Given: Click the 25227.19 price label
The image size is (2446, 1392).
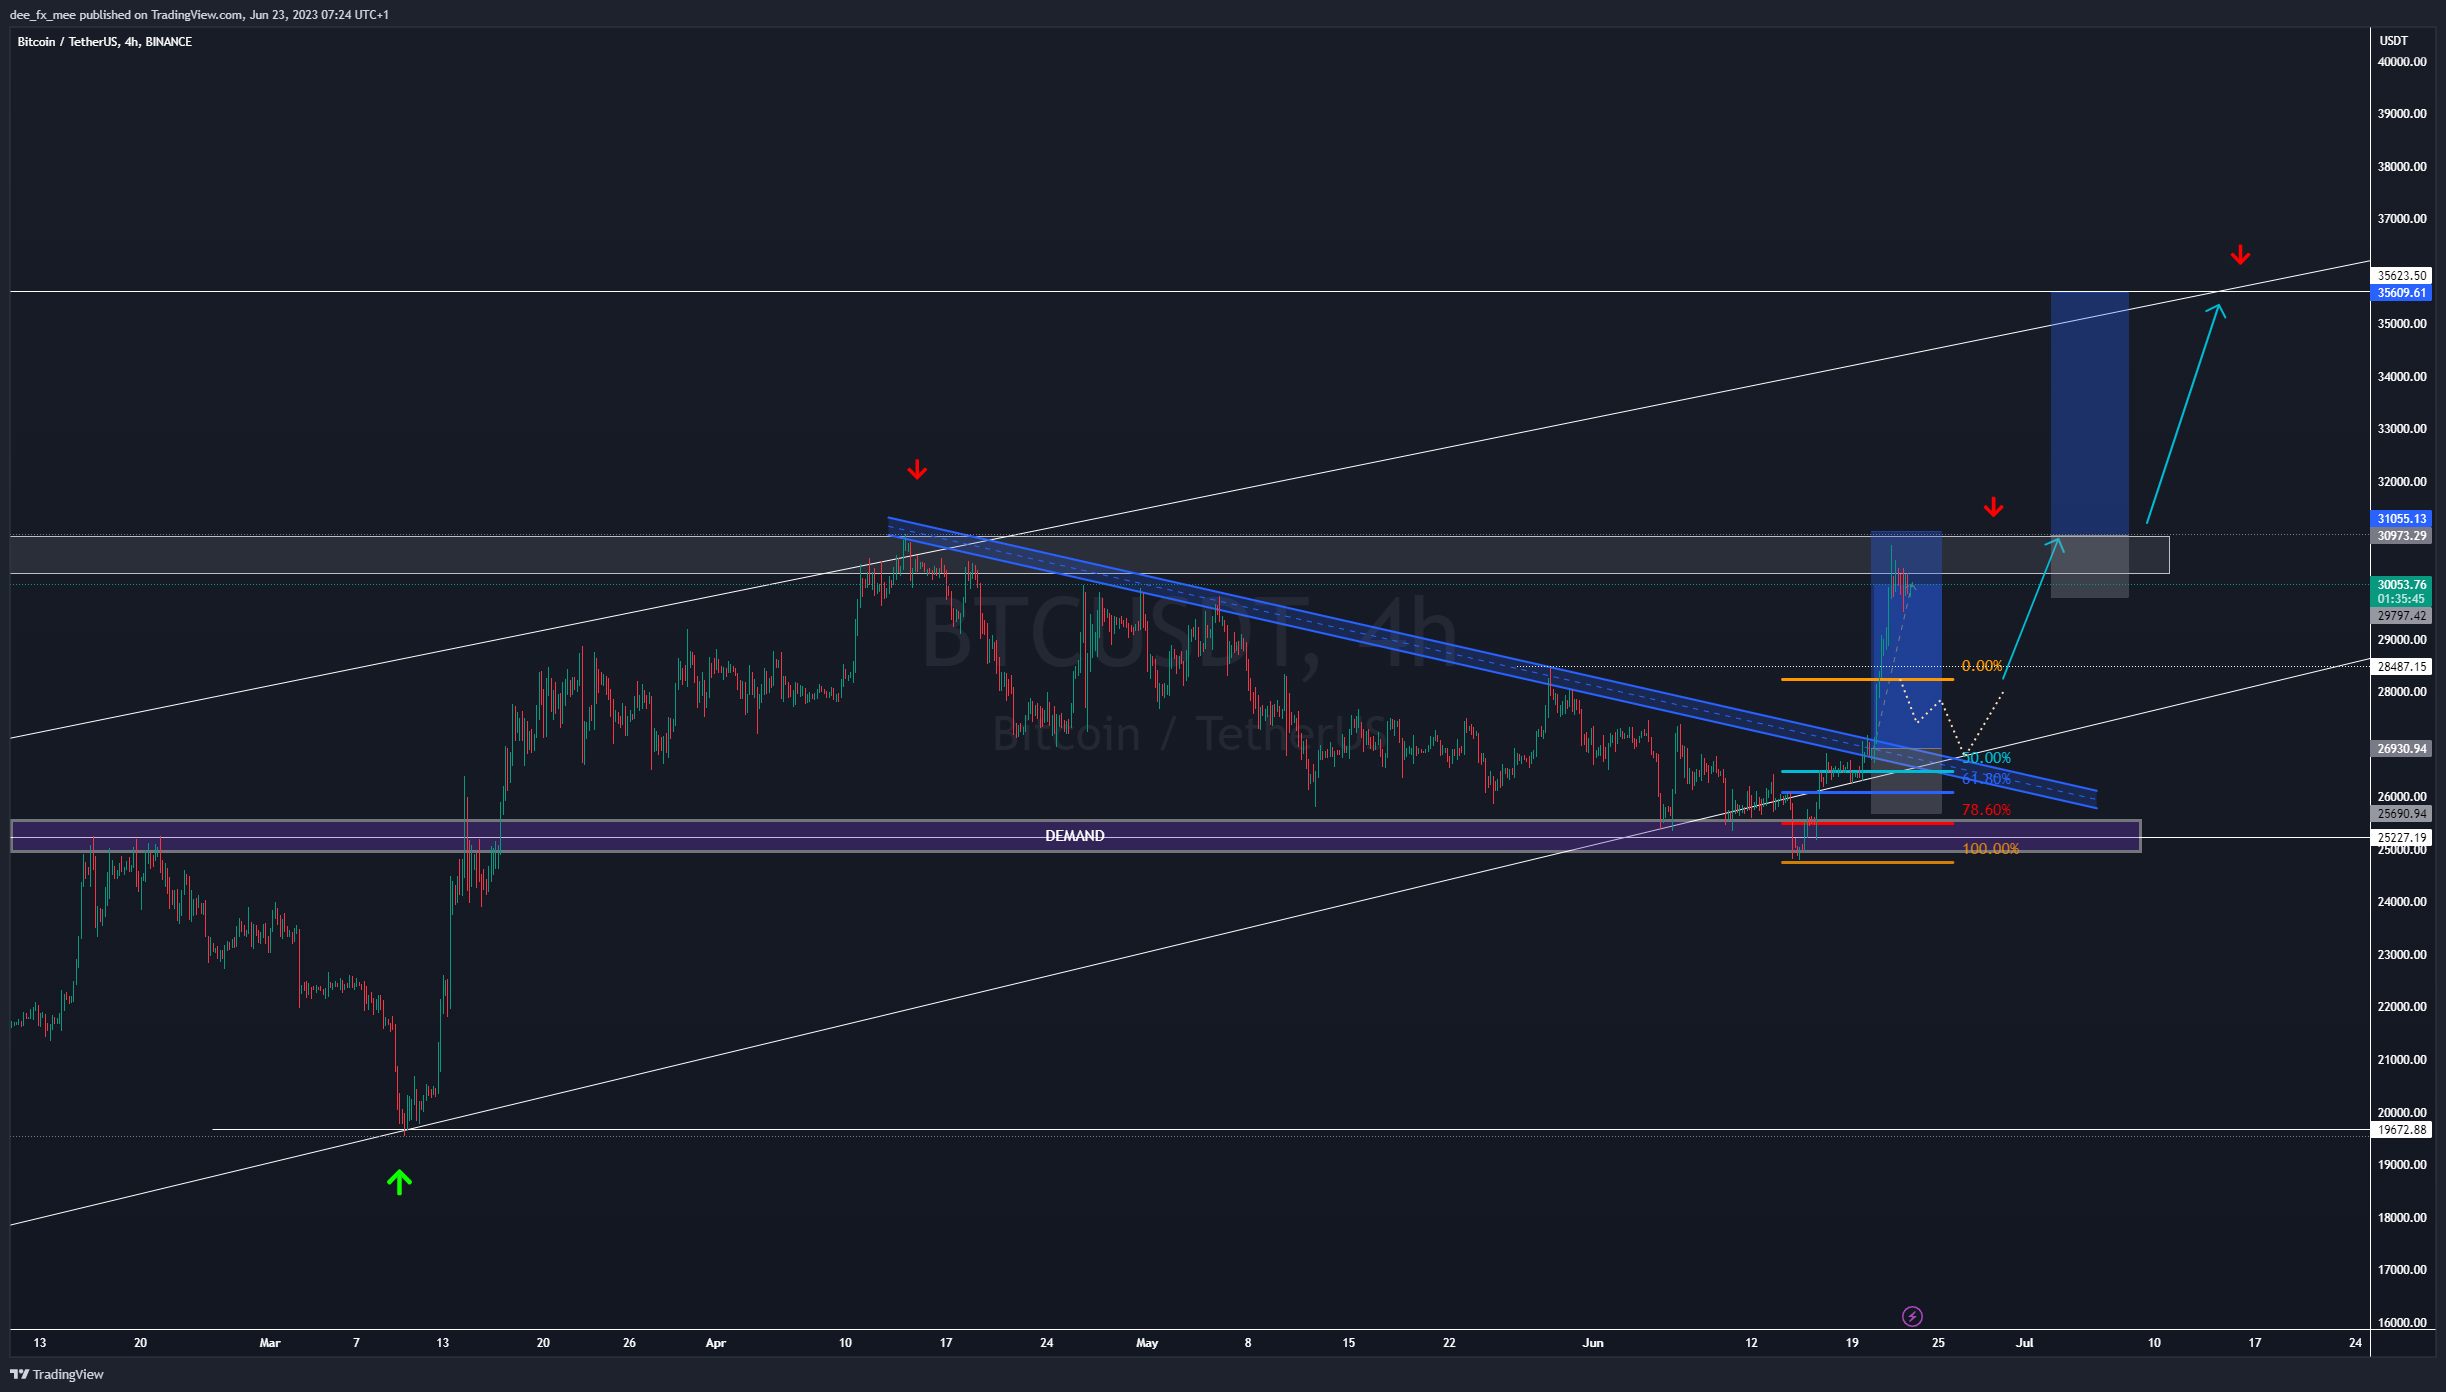Looking at the screenshot, I should point(2401,838).
